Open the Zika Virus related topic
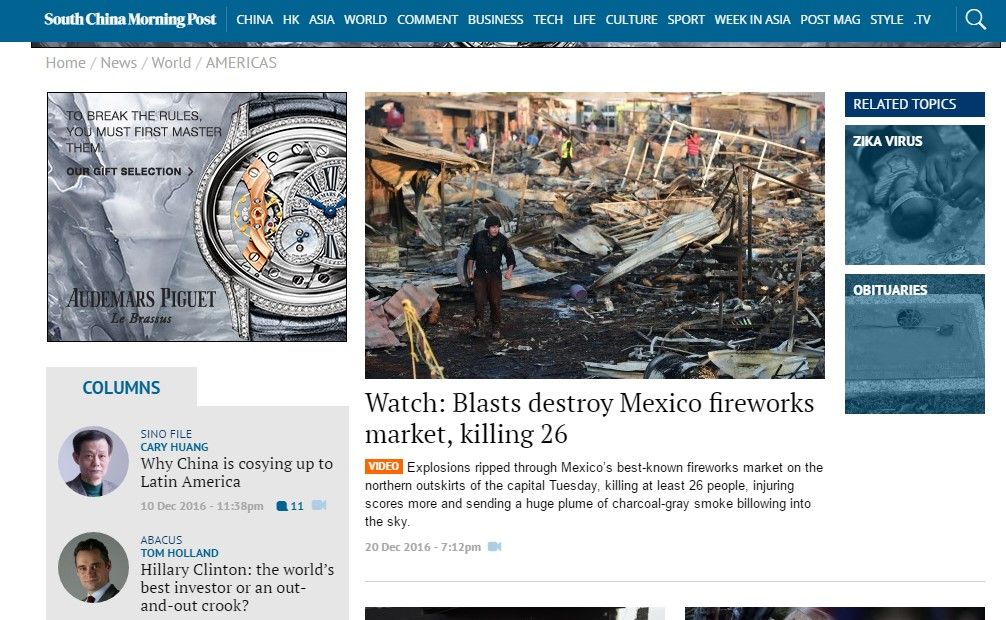Screen dimensions: 1006x620 pos(914,195)
